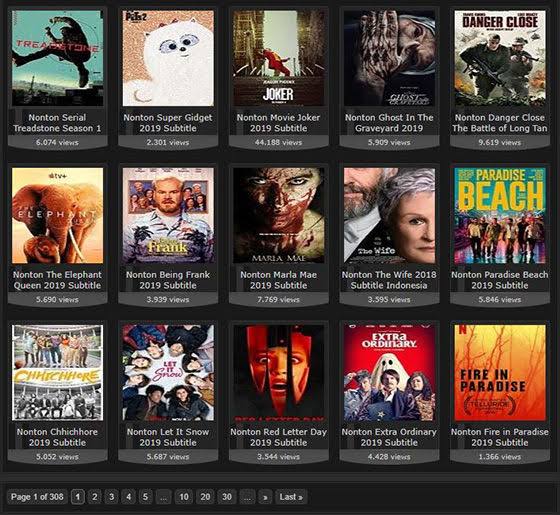Click 'Nonton Super Gidget 2019 Subtitle' title
Screen dimensions: 560x515
pyautogui.click(x=168, y=123)
